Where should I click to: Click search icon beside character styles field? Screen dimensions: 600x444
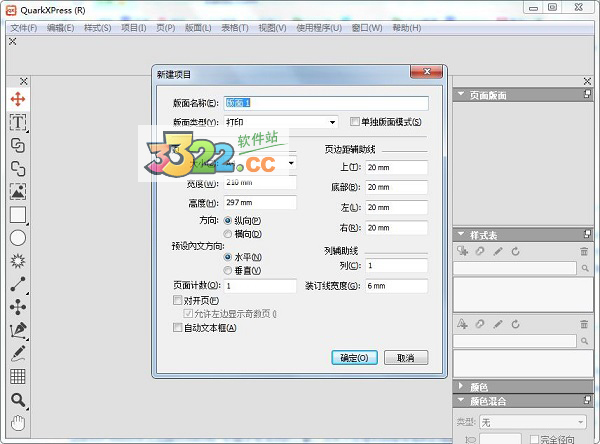pos(585,341)
